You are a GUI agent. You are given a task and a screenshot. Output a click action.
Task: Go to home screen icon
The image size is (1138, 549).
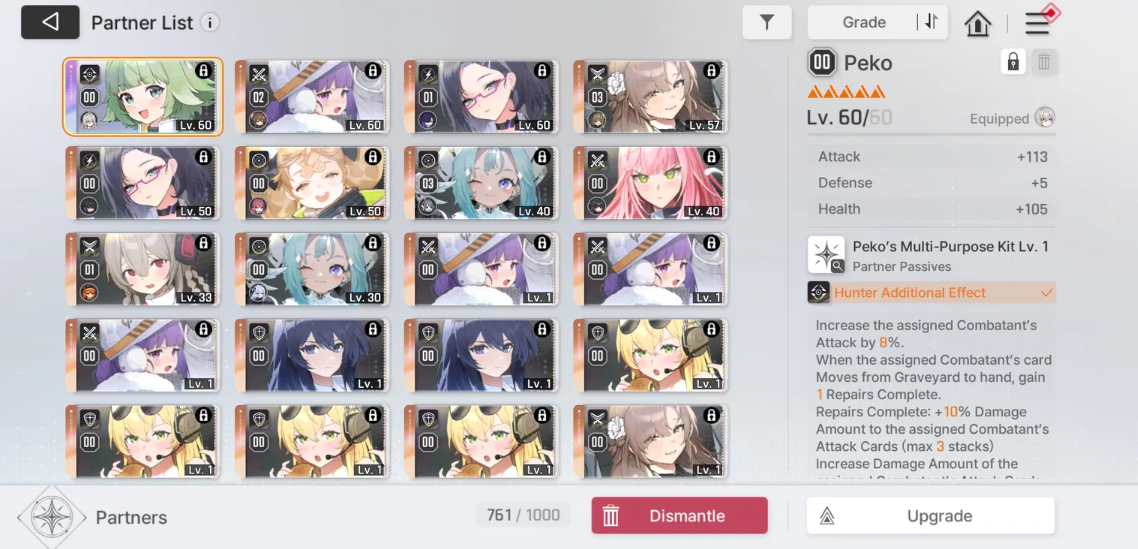978,23
